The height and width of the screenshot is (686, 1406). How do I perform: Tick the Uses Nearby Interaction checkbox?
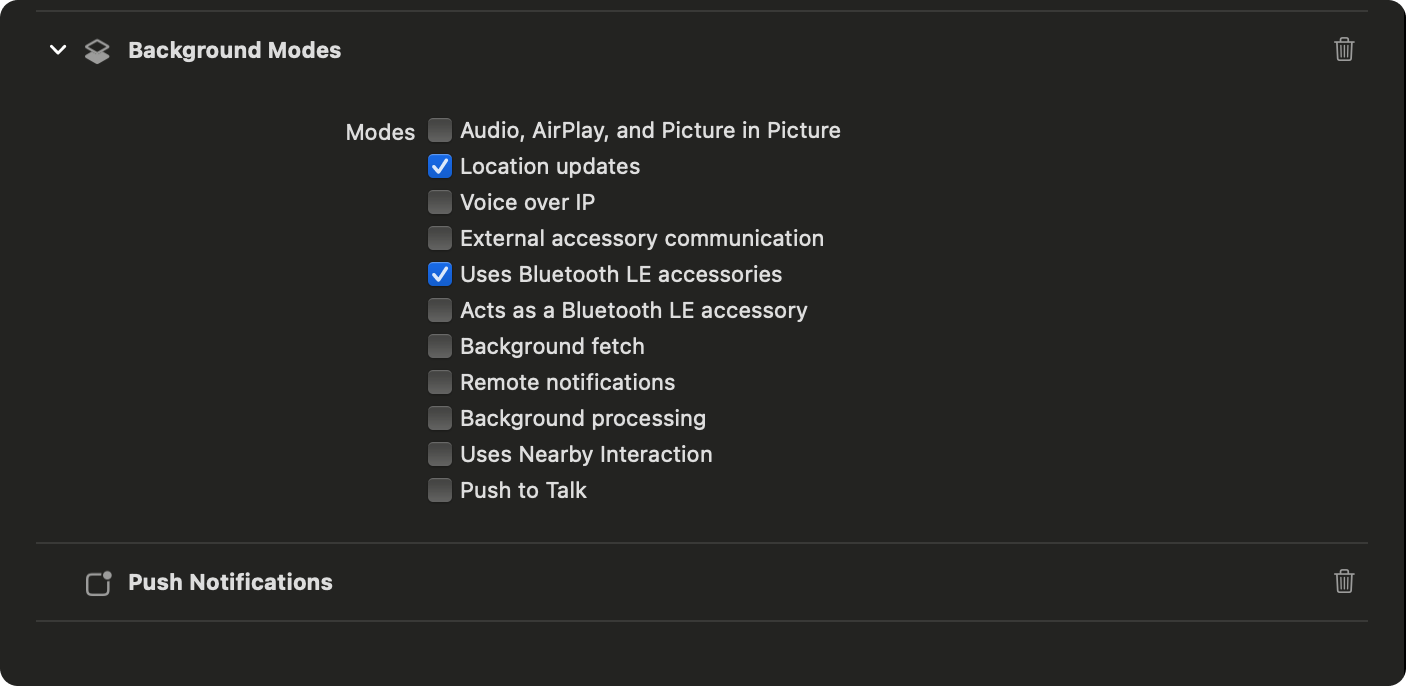click(x=440, y=454)
